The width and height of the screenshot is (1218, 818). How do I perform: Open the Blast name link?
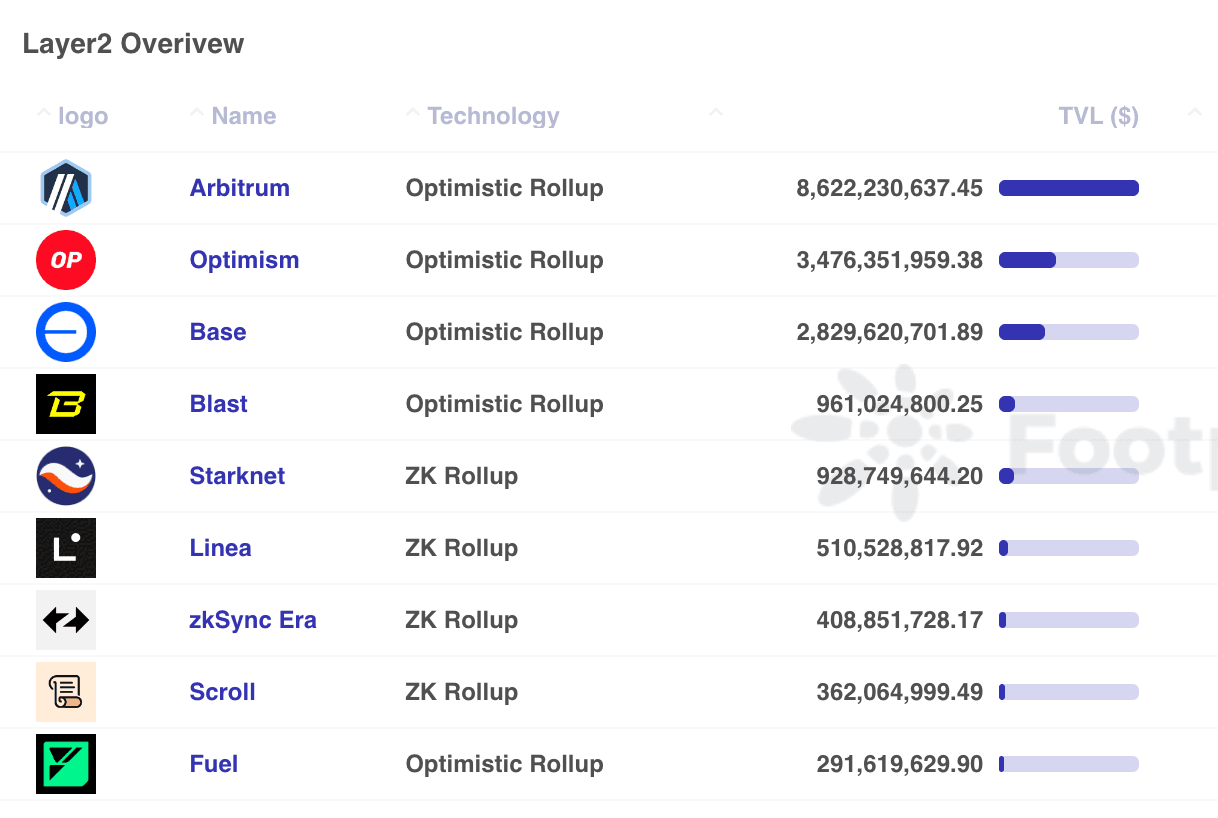[219, 404]
